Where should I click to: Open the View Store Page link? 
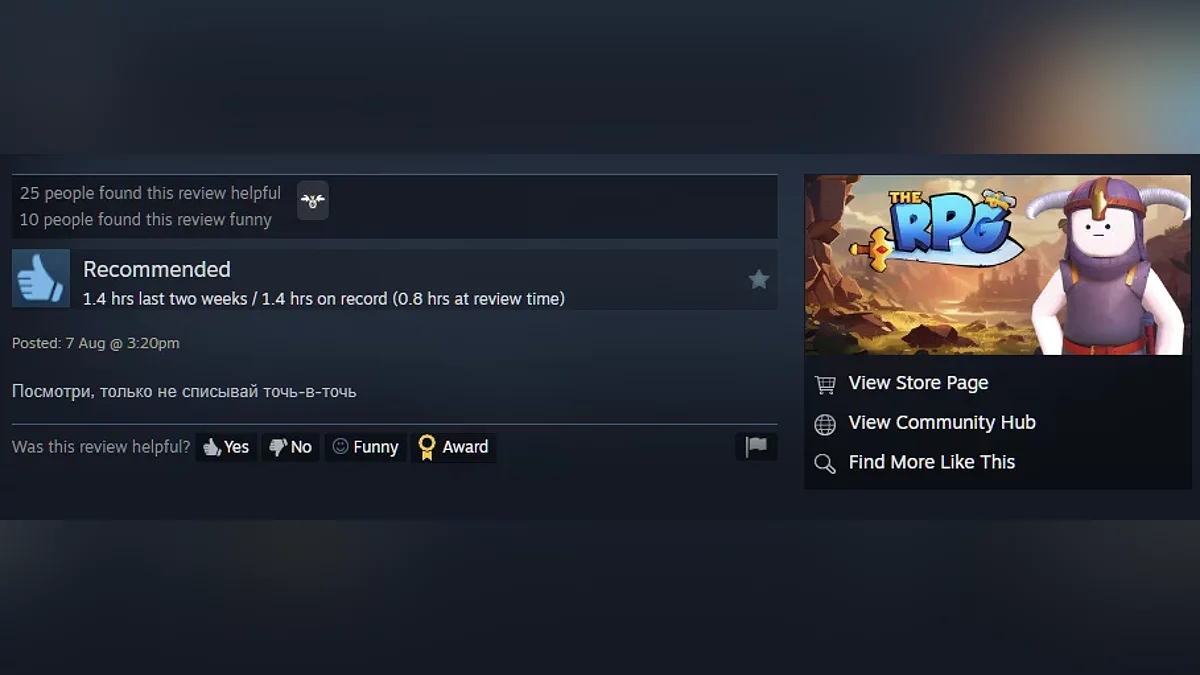918,383
